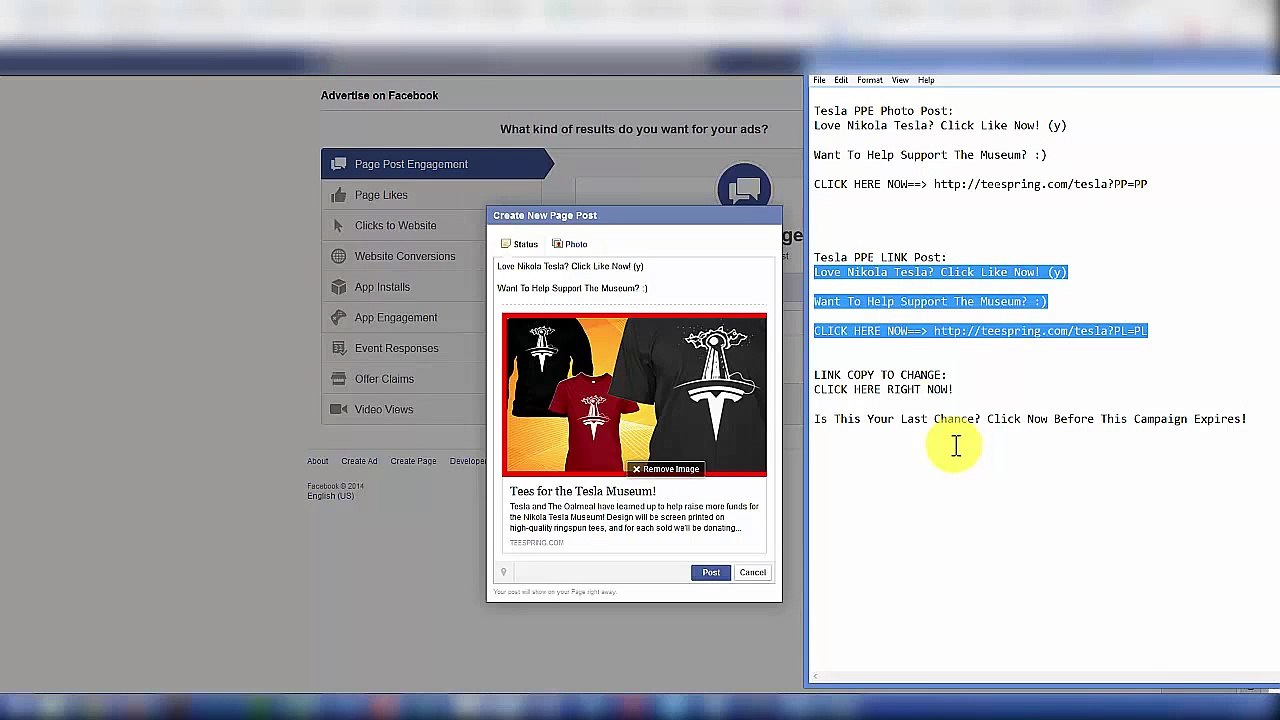Click the Tesla t-shirts preview image

click(x=634, y=394)
